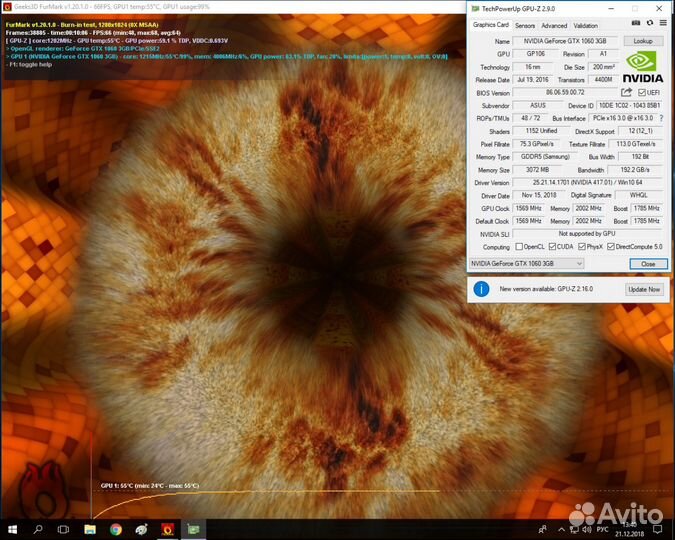
Task: Open taskbar Search magnifier
Action: pos(38,529)
